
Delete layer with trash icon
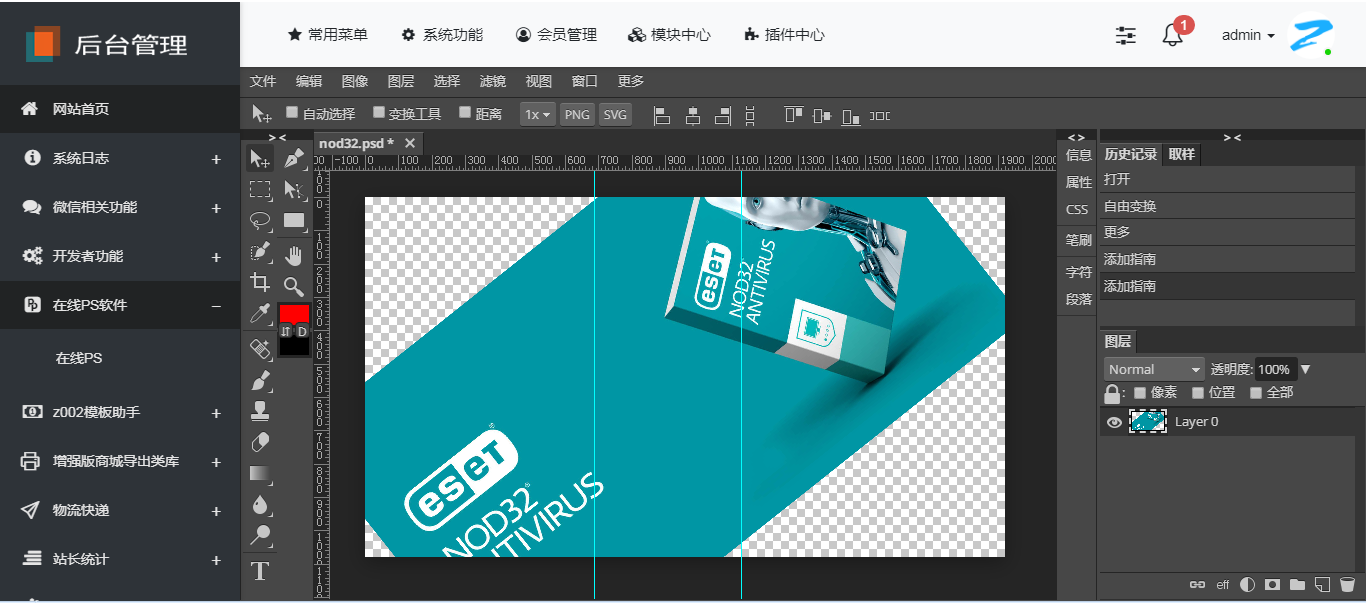1347,585
